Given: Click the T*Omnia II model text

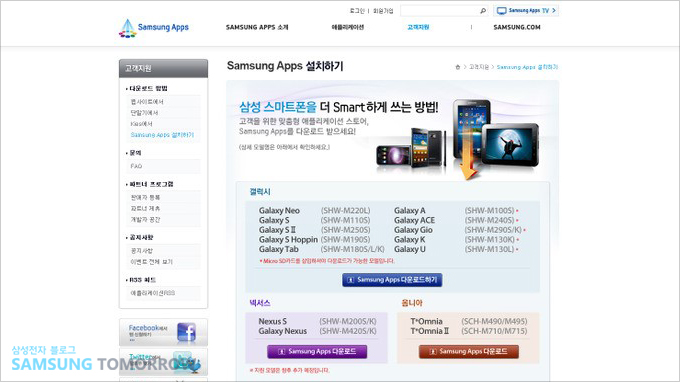Looking at the screenshot, I should (429, 331).
